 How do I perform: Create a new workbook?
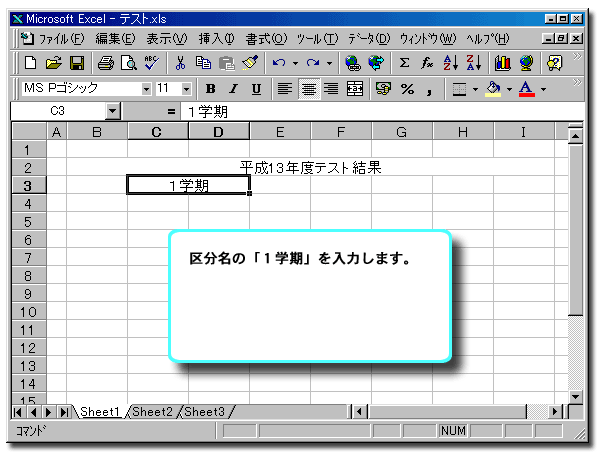point(30,63)
